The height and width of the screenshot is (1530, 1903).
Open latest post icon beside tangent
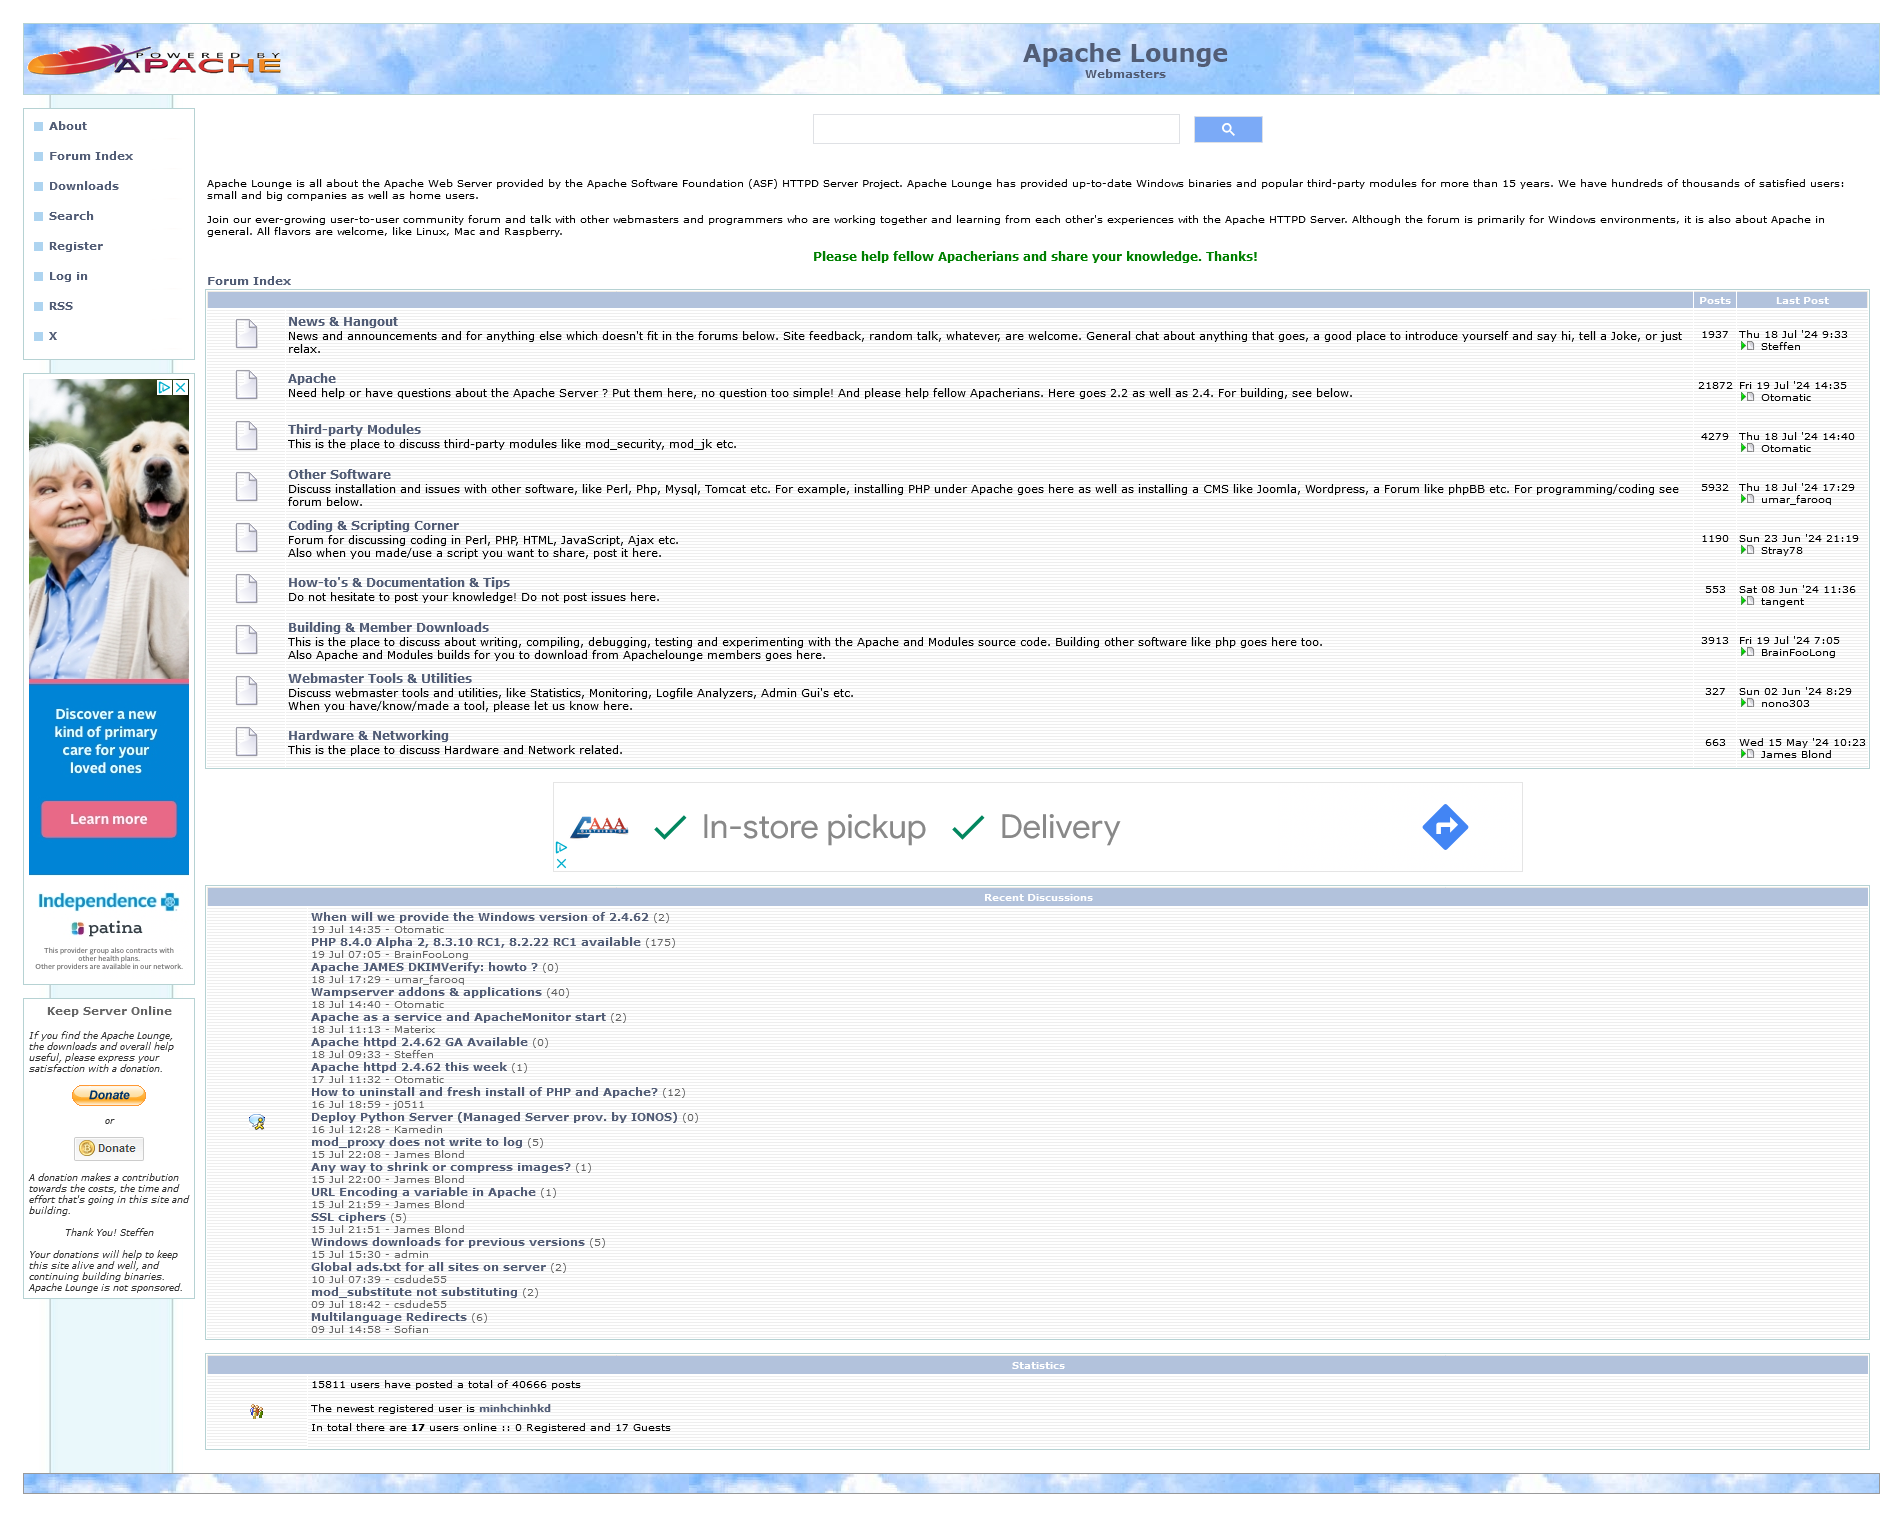pyautogui.click(x=1747, y=601)
